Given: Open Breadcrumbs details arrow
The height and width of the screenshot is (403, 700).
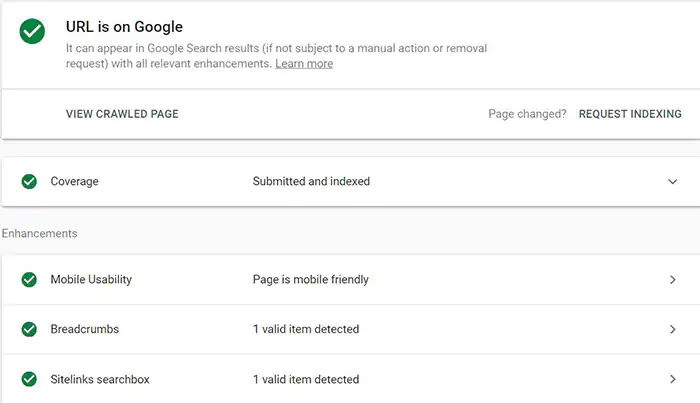Looking at the screenshot, I should click(673, 329).
